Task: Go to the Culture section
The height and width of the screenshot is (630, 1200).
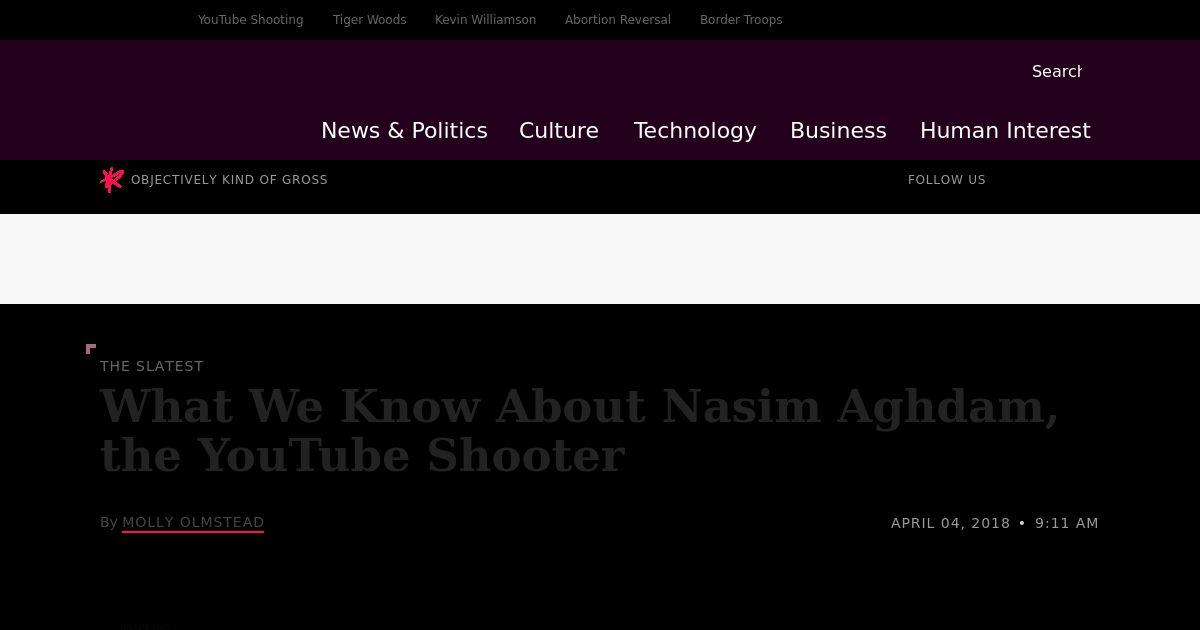Action: pos(559,131)
